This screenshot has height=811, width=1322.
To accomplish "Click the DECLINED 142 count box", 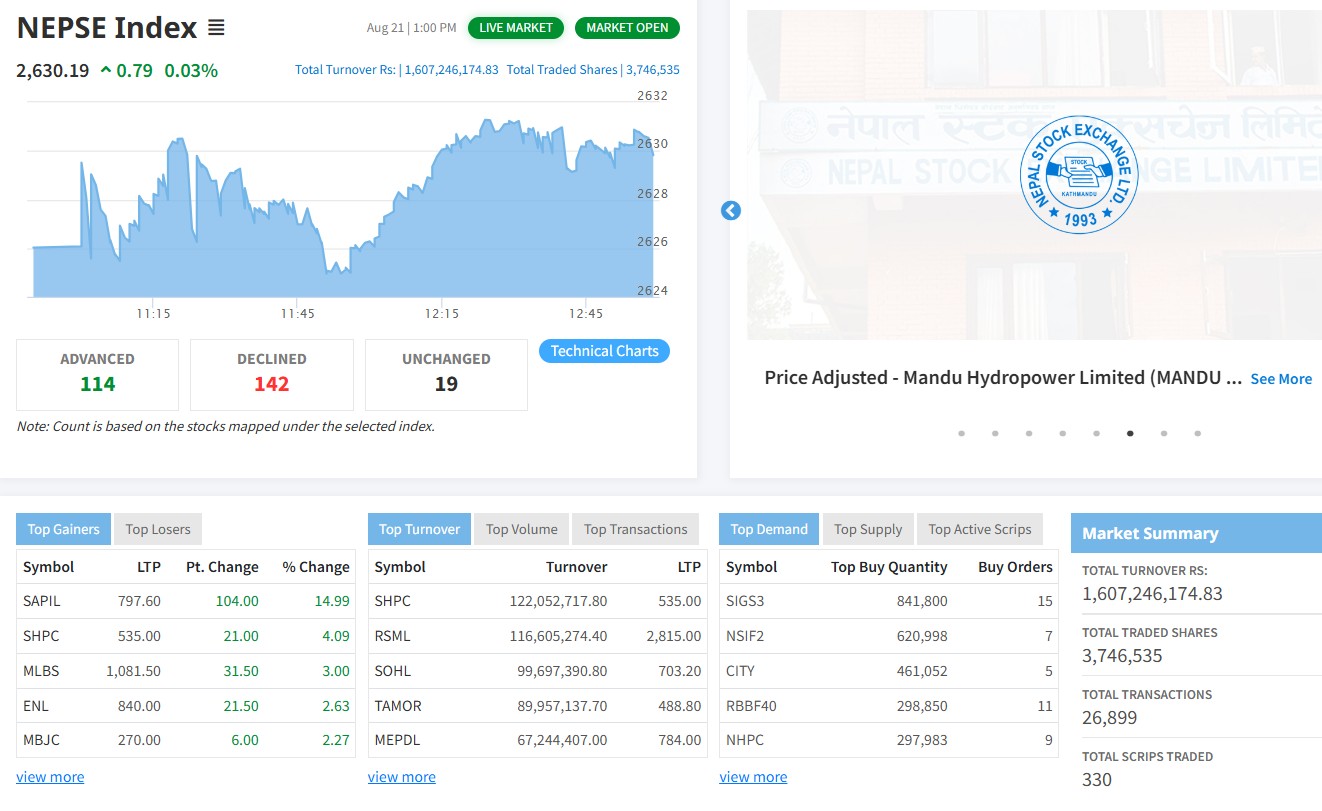I will coord(272,374).
